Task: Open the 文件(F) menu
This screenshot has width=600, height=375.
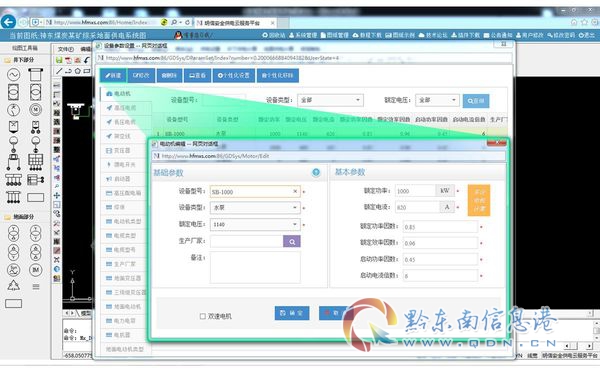Action: pyautogui.click(x=65, y=49)
